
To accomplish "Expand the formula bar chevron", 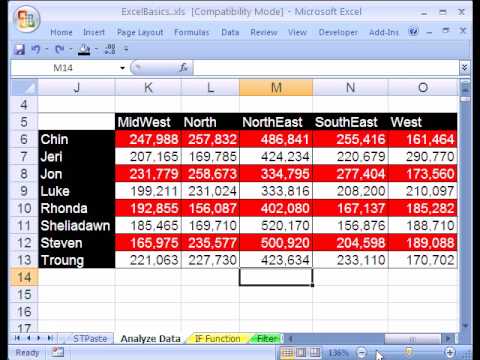I will pos(464,68).
